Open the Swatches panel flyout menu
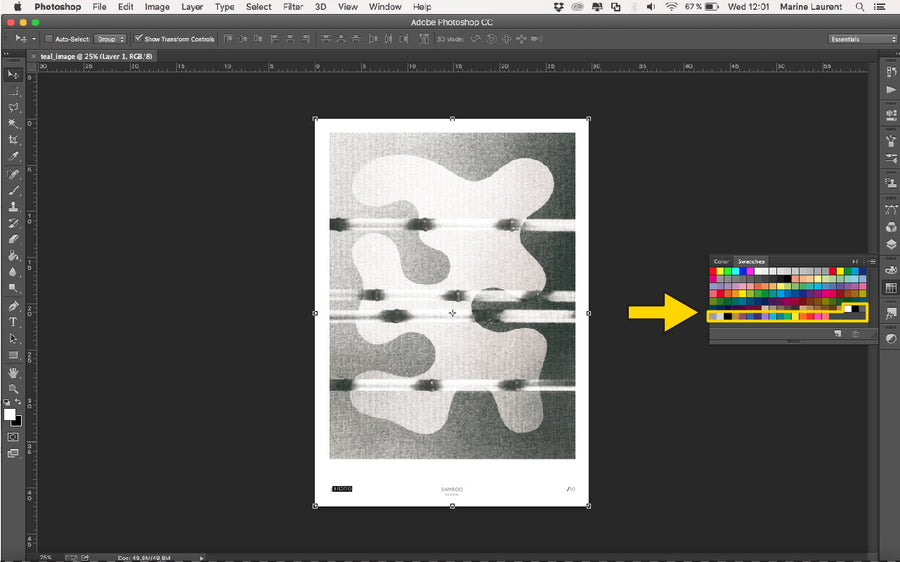The width and height of the screenshot is (900, 562). coord(871,261)
